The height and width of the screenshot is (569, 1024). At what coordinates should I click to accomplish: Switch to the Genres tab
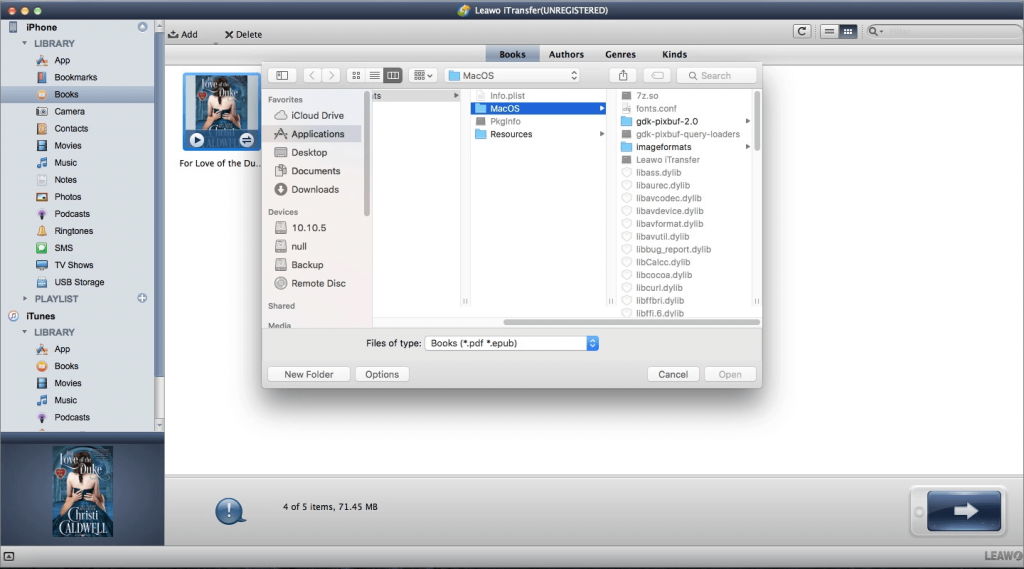pyautogui.click(x=620, y=54)
